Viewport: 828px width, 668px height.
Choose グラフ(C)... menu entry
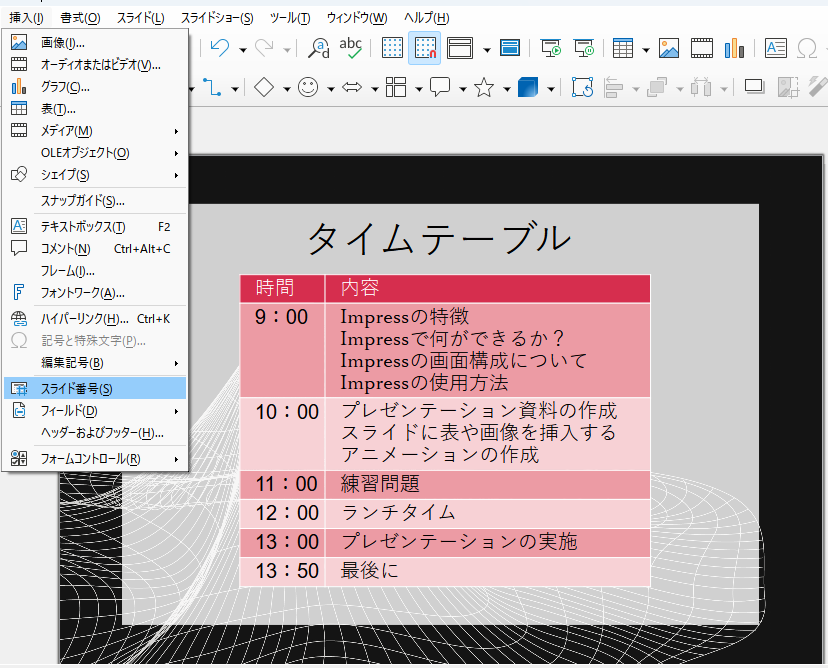pyautogui.click(x=95, y=87)
